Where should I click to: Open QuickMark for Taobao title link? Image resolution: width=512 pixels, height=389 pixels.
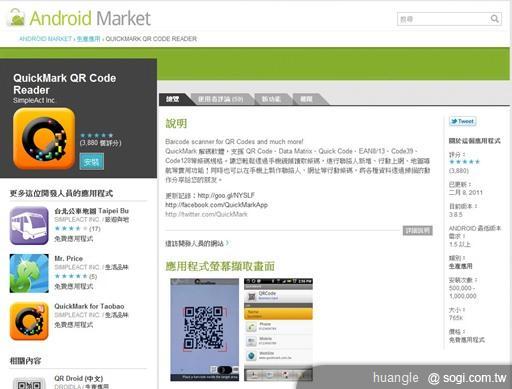tap(89, 306)
